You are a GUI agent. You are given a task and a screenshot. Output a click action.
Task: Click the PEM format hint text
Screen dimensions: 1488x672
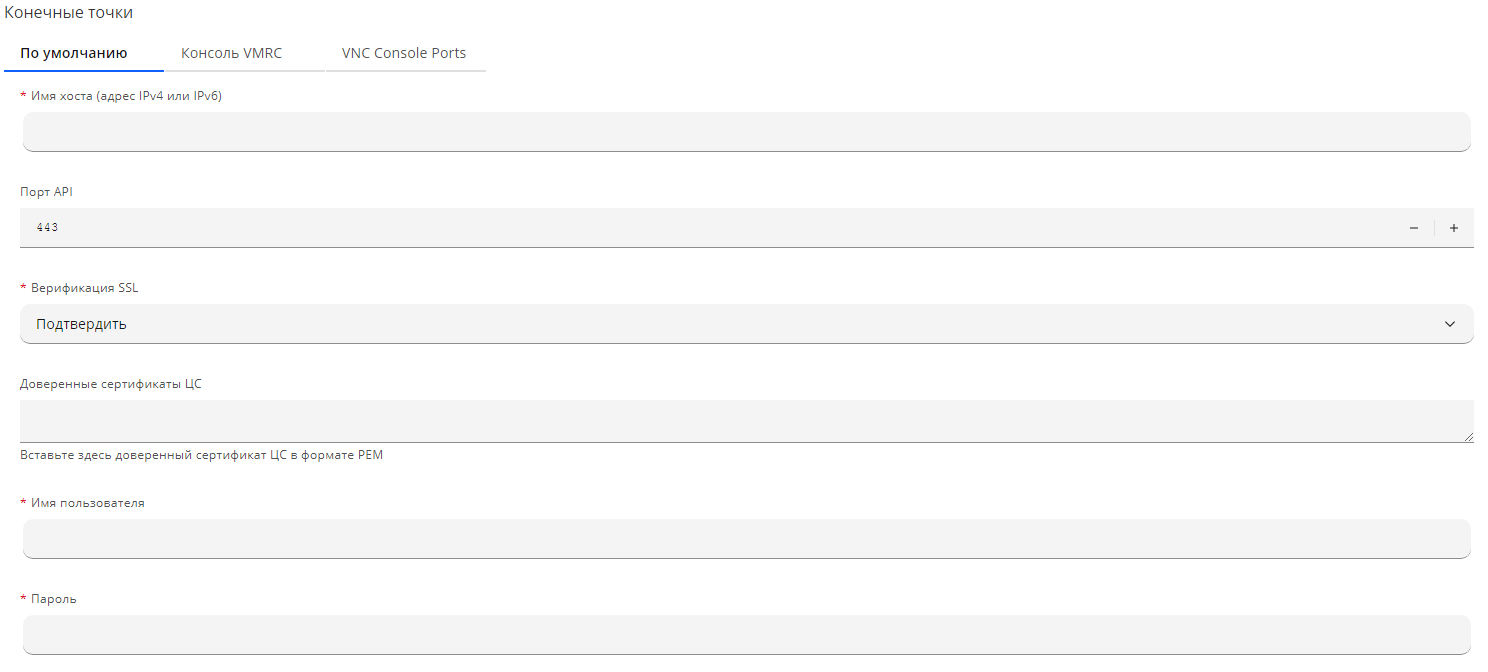click(x=201, y=455)
